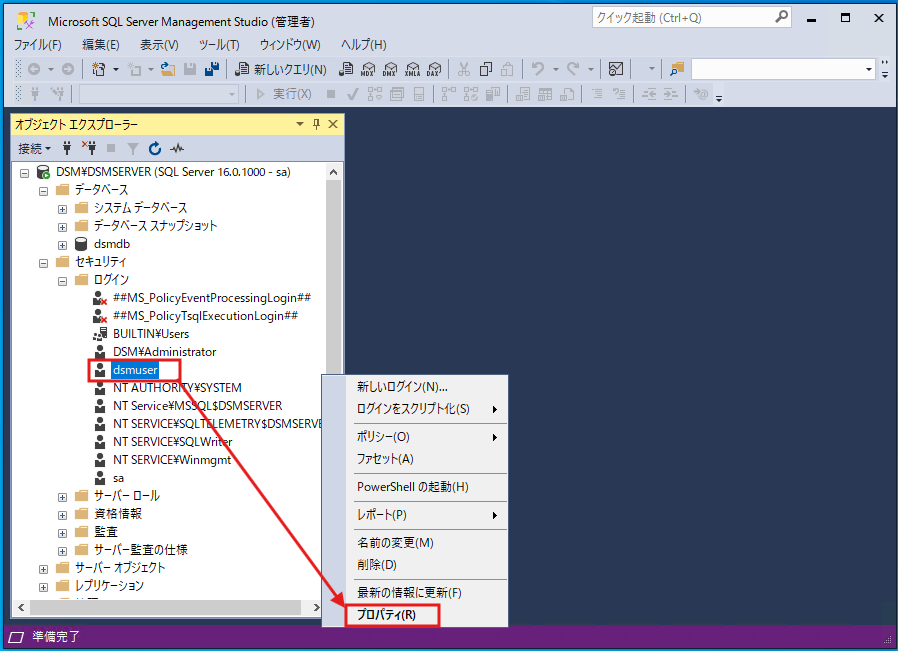Expand the レプリケーション folder

coord(44,587)
